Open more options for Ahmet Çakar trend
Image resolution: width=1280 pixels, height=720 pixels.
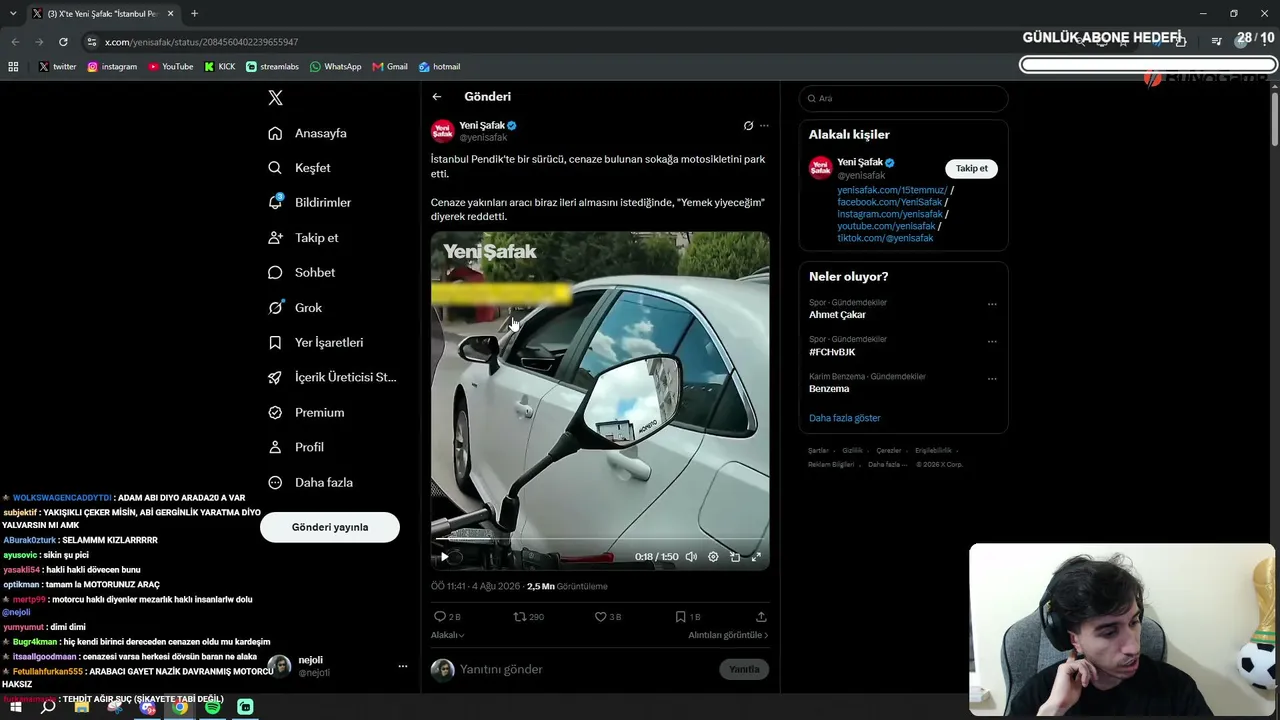point(992,304)
